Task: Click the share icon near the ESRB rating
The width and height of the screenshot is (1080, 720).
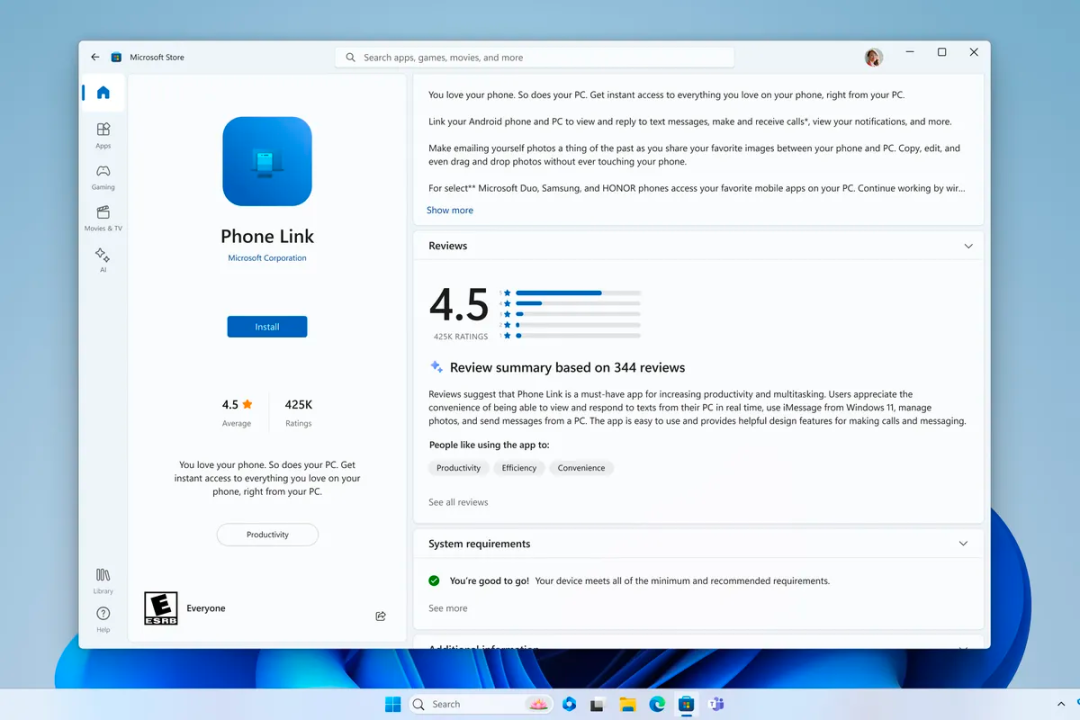Action: [x=381, y=616]
